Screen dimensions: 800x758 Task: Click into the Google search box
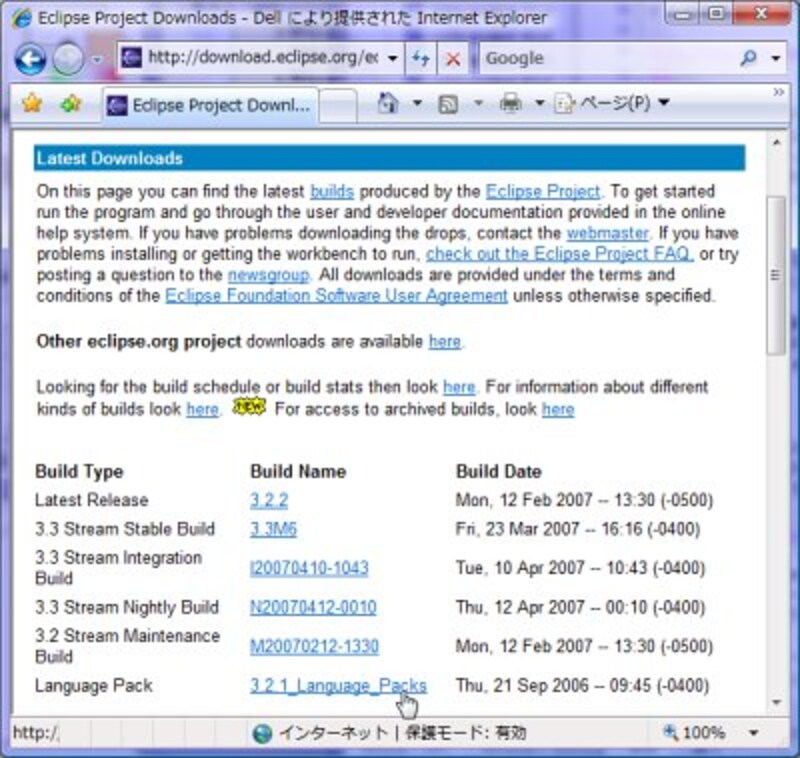point(605,58)
